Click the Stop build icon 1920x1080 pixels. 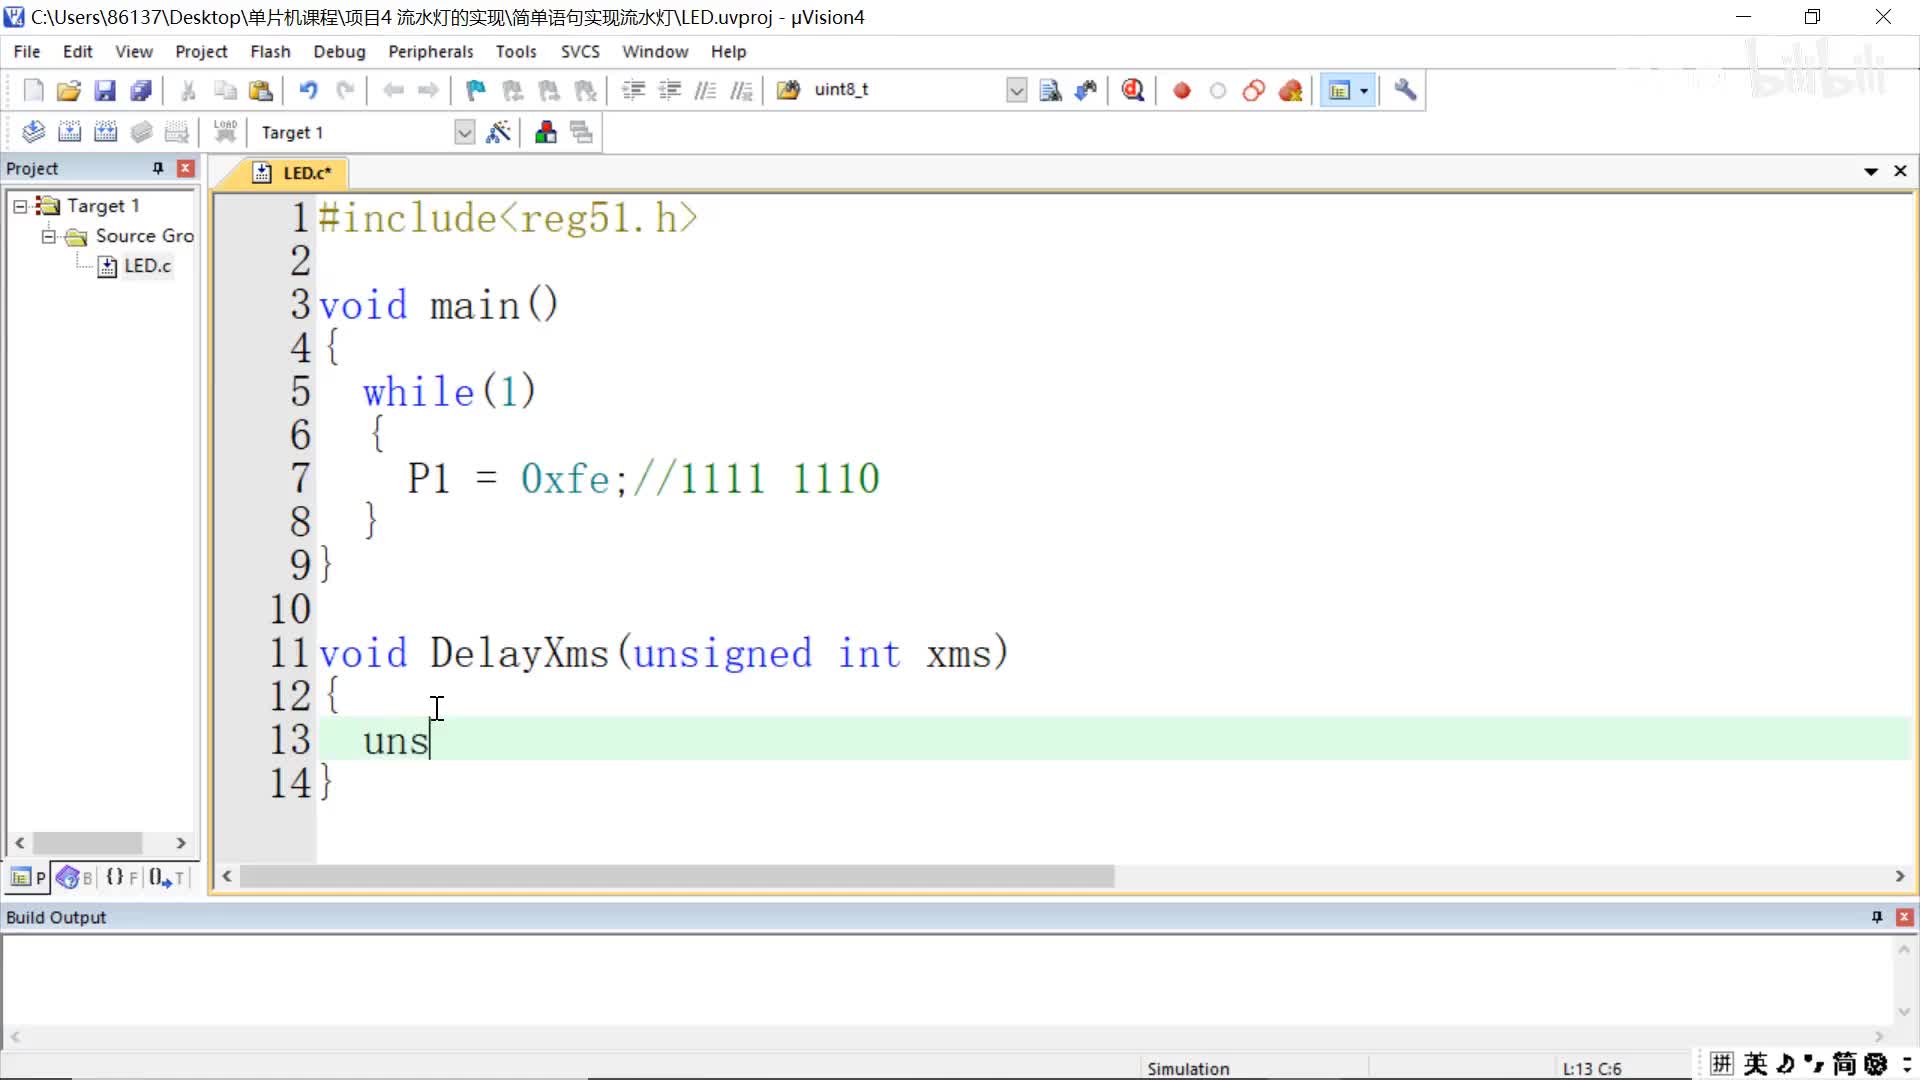coord(177,132)
